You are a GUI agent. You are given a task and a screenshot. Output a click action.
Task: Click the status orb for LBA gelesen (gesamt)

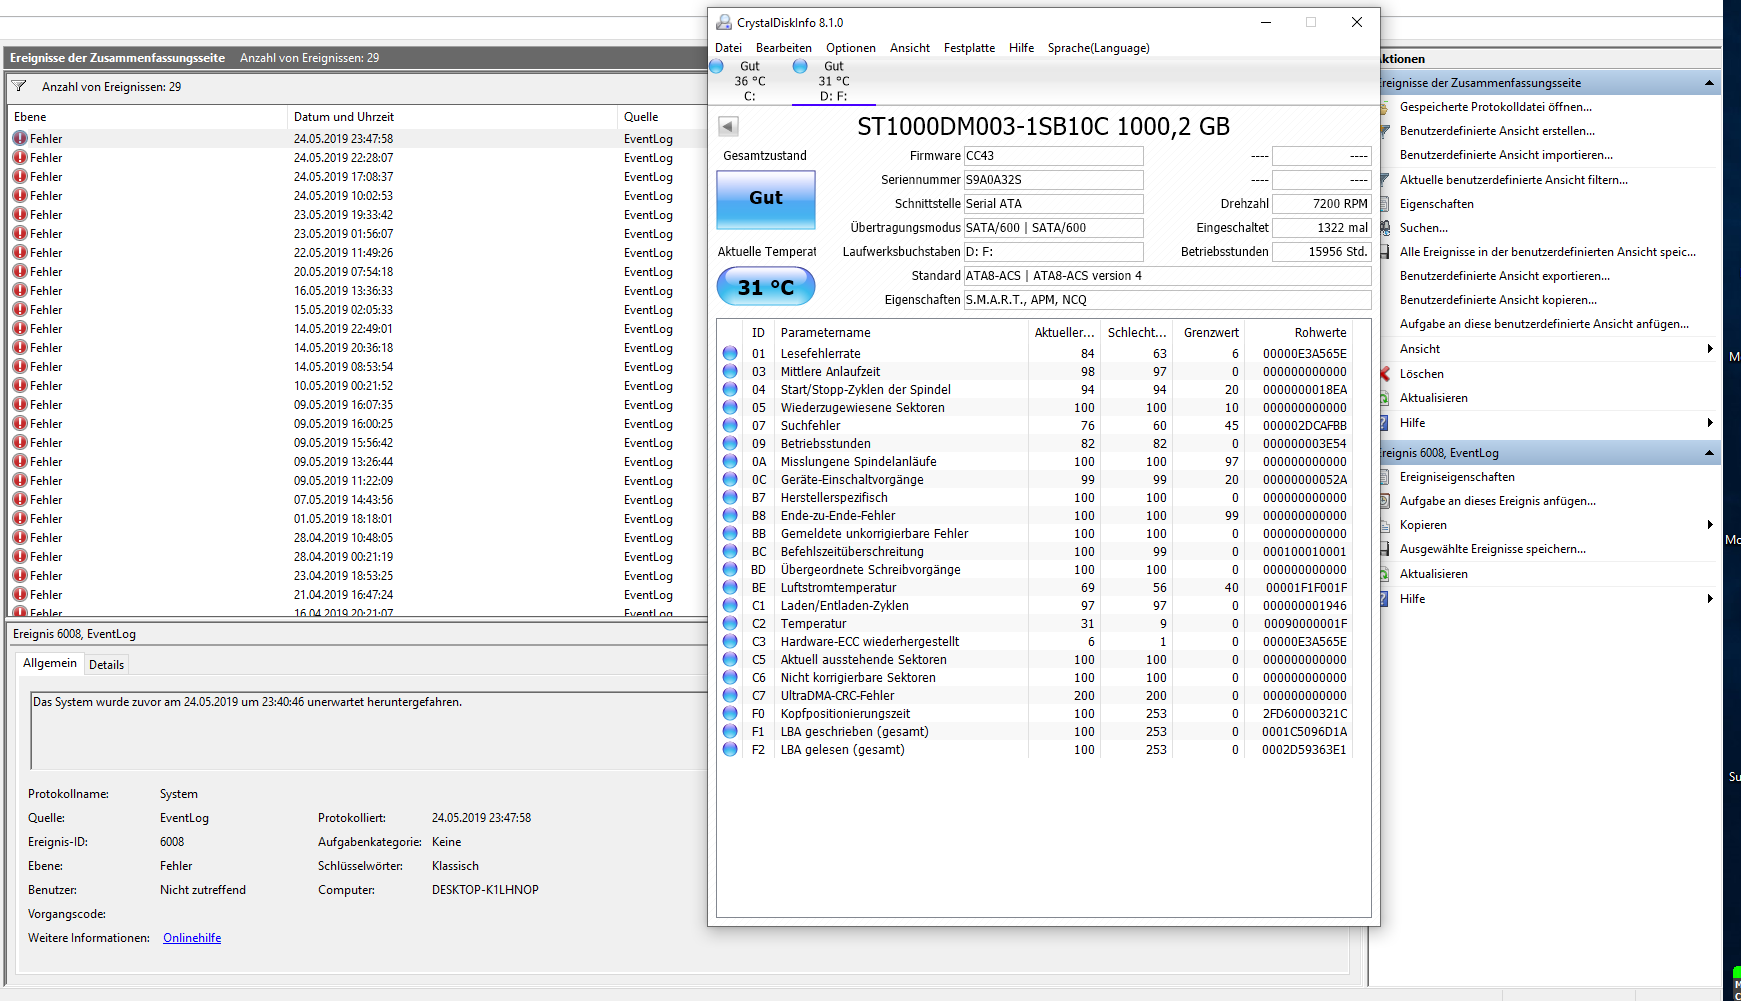tap(730, 750)
